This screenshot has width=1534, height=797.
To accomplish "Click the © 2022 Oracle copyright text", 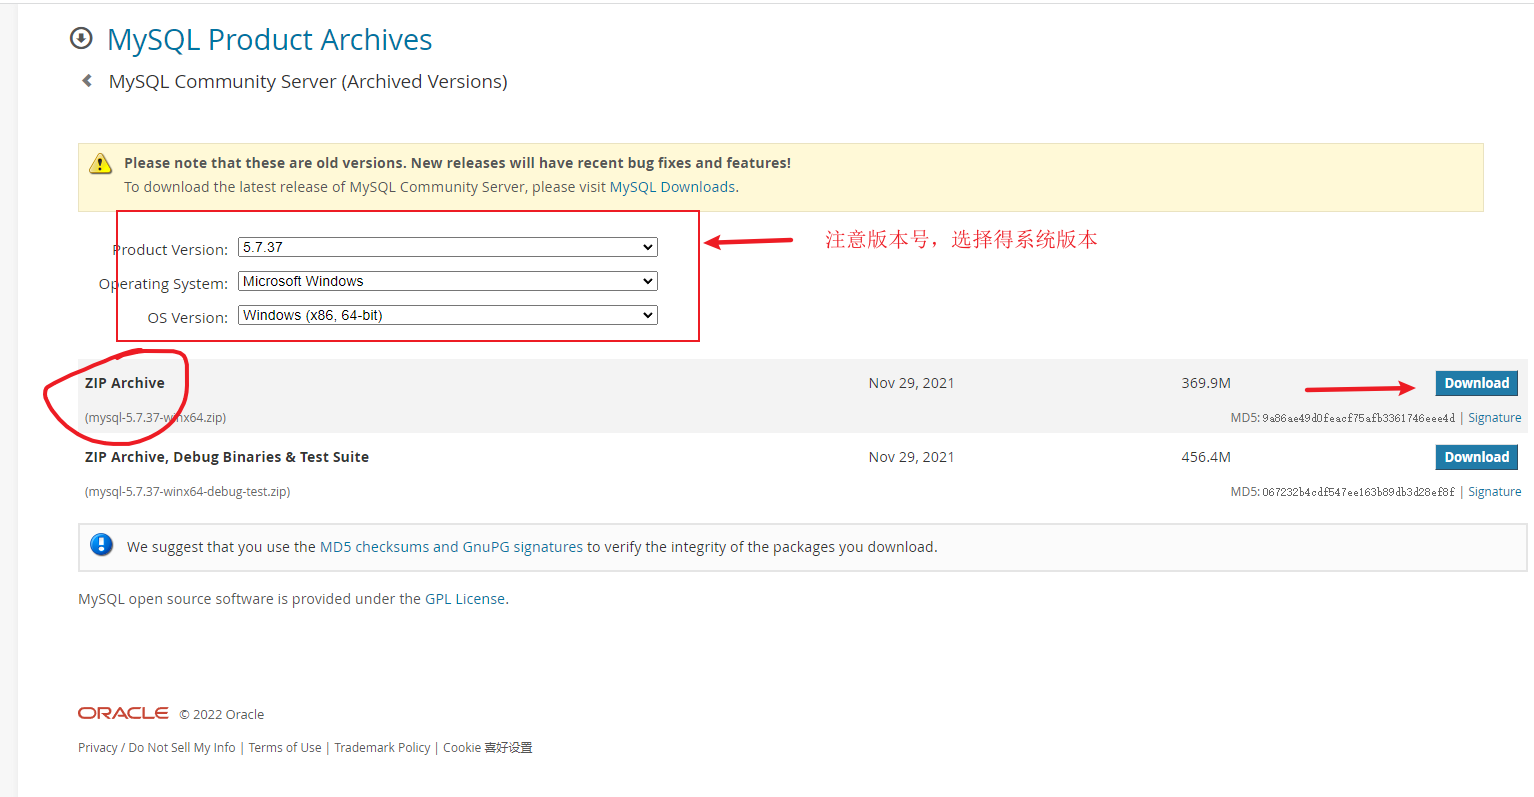I will (x=222, y=715).
